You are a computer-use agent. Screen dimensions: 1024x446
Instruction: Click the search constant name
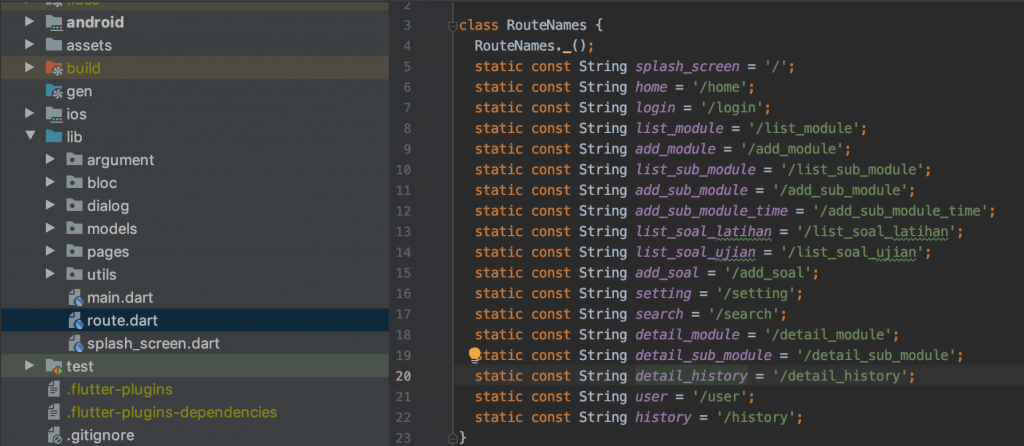tap(659, 314)
